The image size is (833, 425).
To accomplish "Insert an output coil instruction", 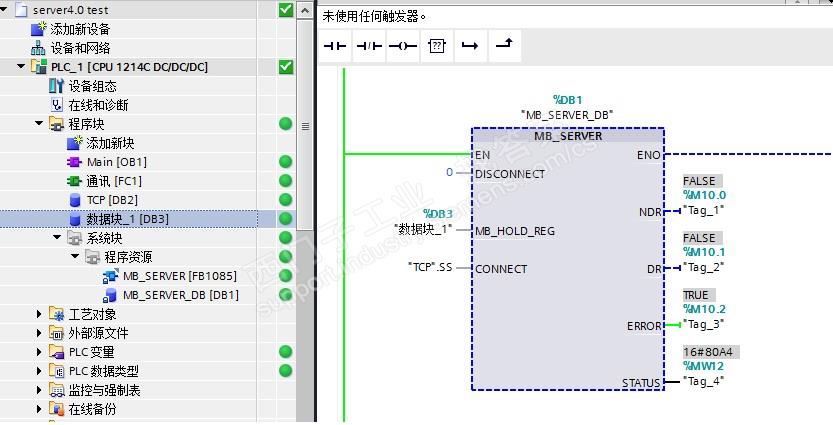I will coord(403,46).
